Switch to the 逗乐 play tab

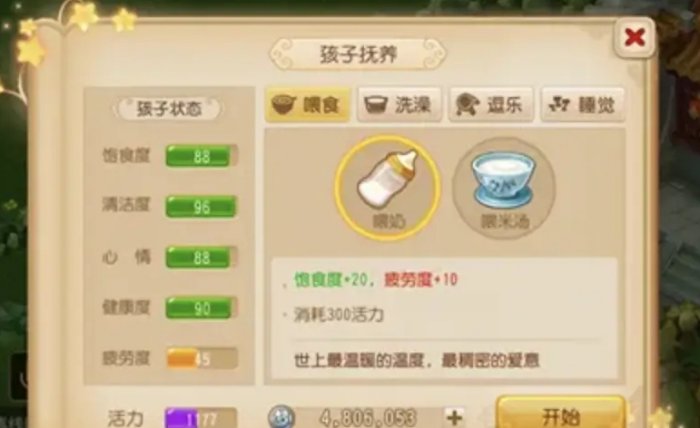pyautogui.click(x=491, y=105)
